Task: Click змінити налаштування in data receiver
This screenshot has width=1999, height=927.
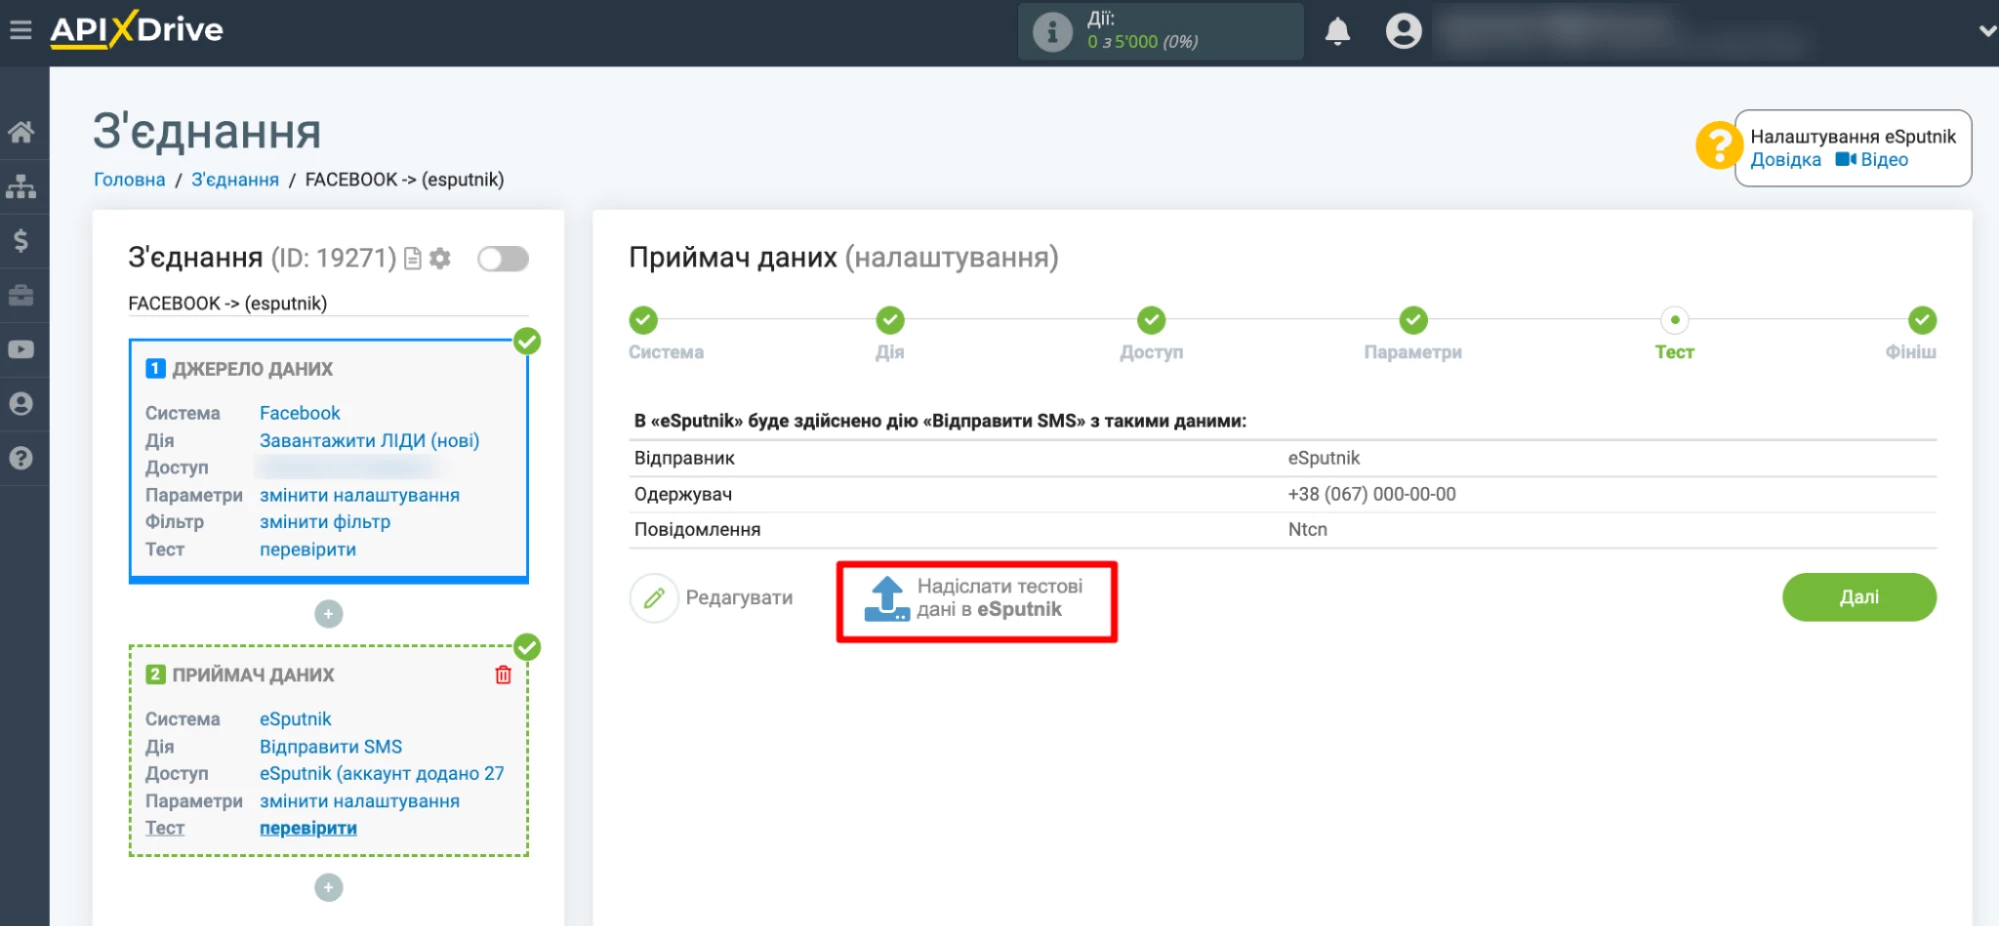Action: click(x=359, y=801)
